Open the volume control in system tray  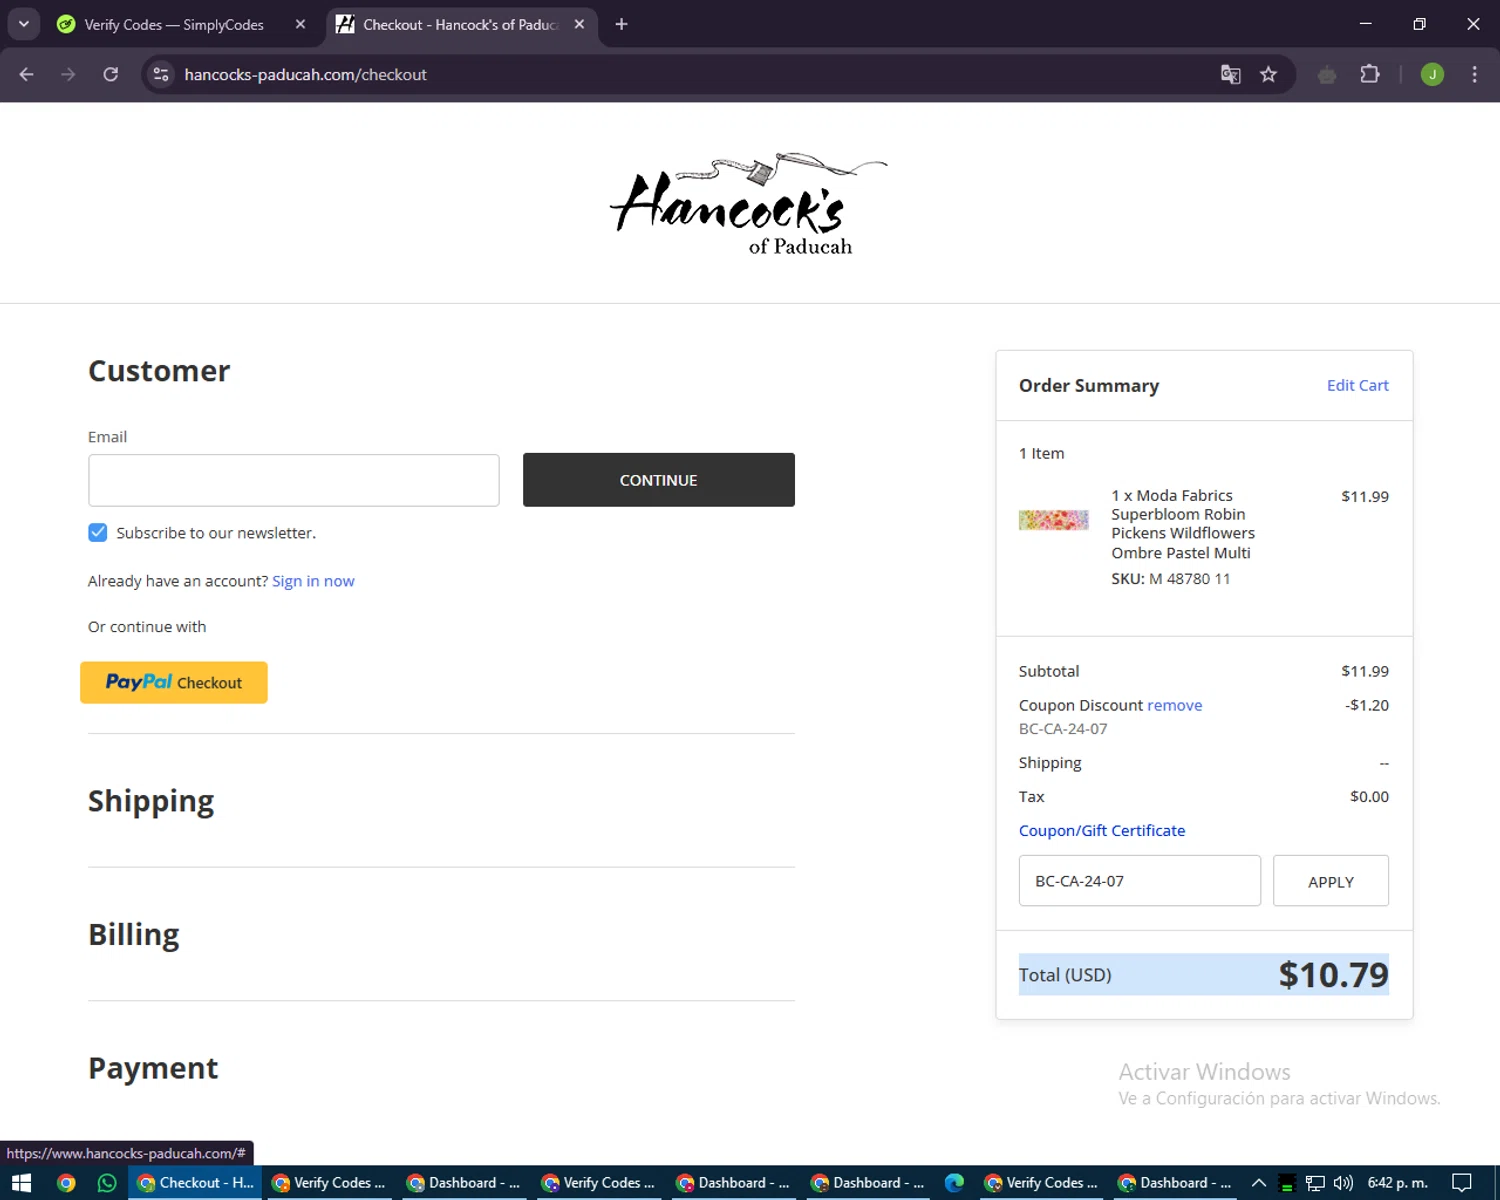pyautogui.click(x=1343, y=1183)
